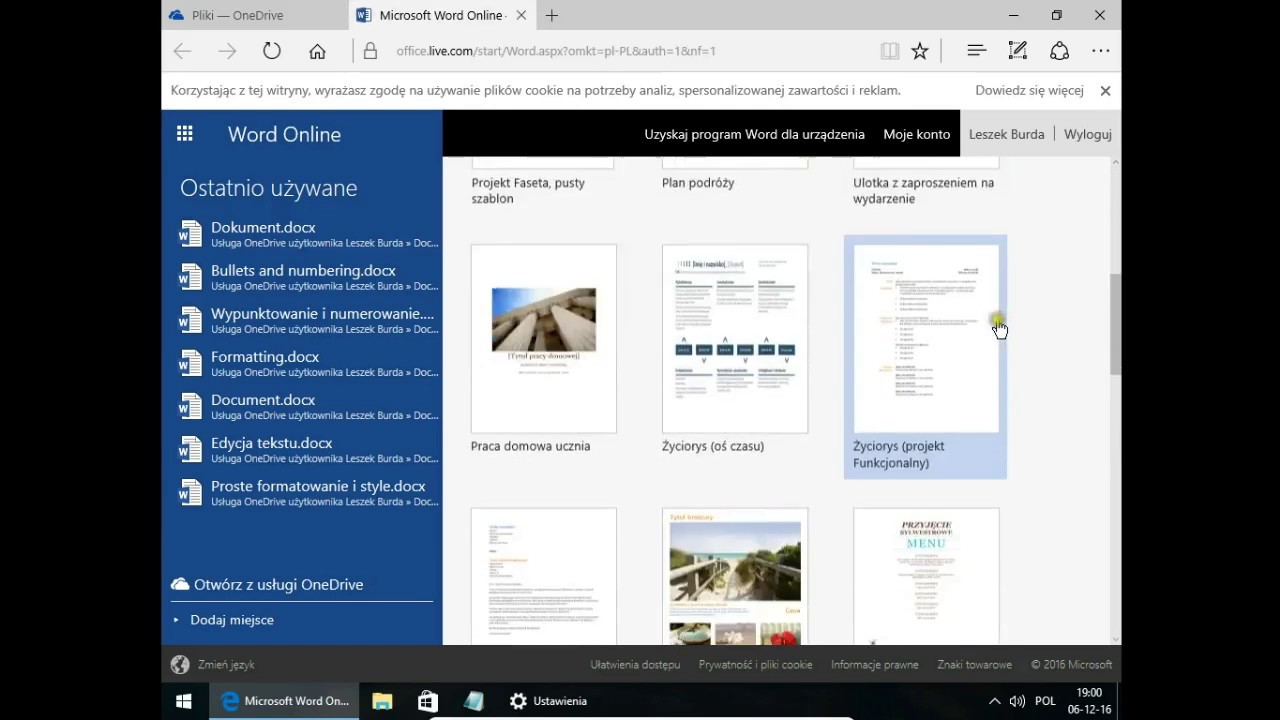The image size is (1280, 720).
Task: Choose the beach photo template thumbnail
Action: click(x=735, y=576)
